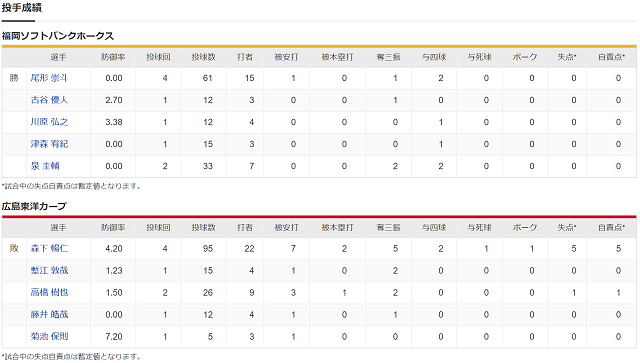Viewport: 640px width, 363px height.
Task: Open player link 尾形 崇斗
Action: click(49, 78)
